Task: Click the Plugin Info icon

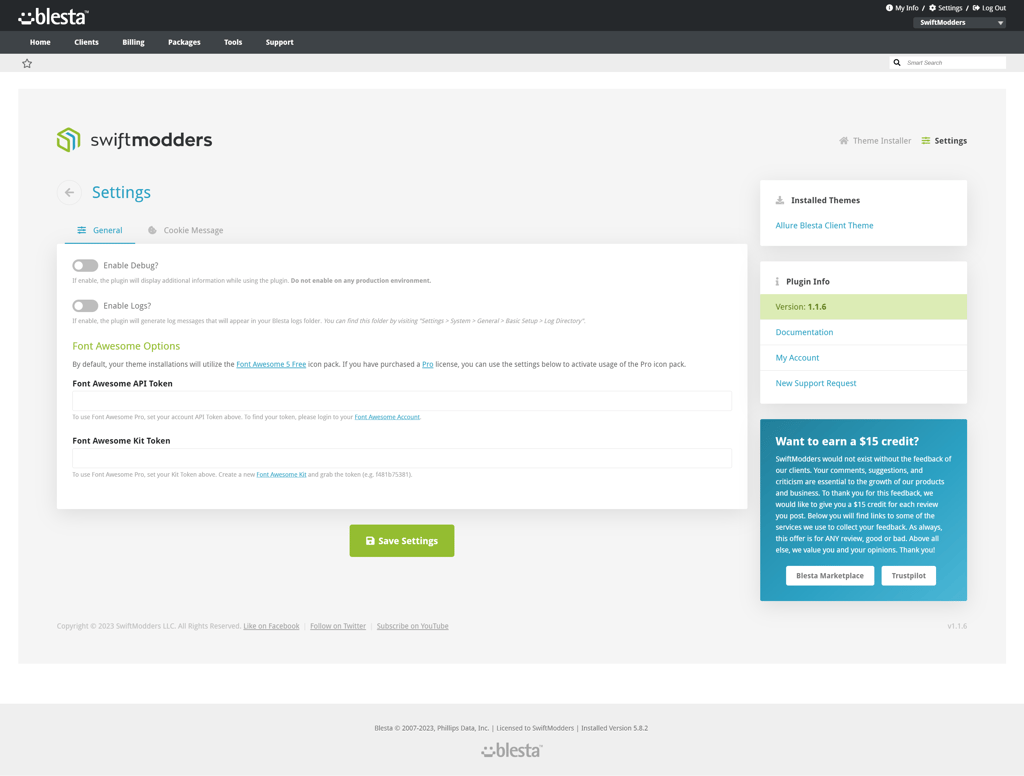Action: [777, 282]
